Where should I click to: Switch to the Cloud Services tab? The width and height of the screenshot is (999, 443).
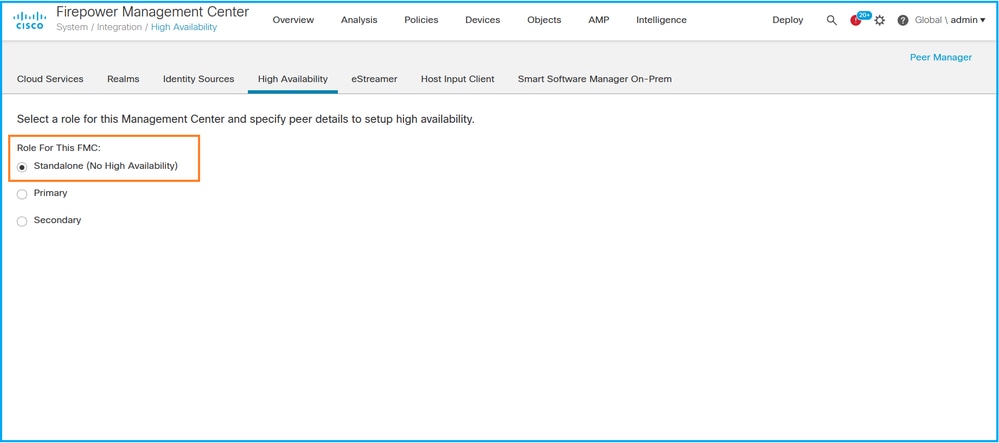click(50, 79)
